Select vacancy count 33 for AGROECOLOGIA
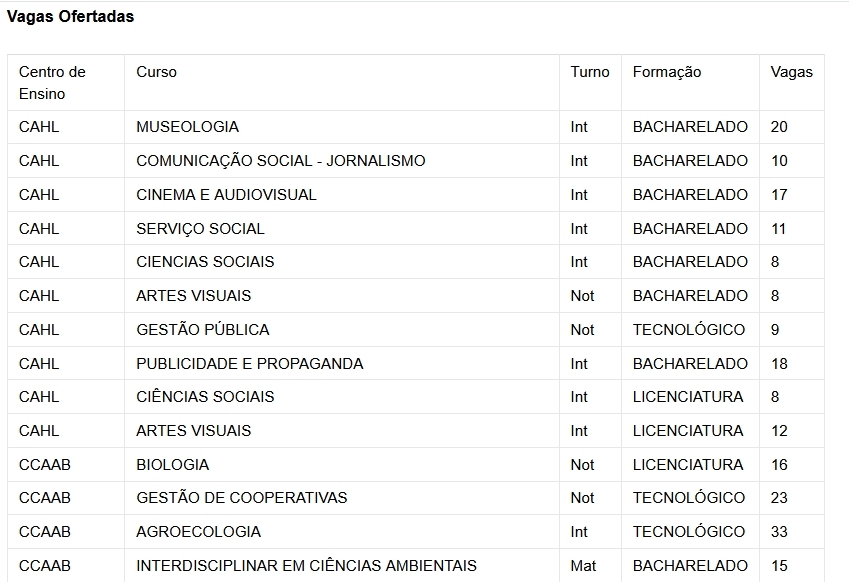The image size is (849, 582). point(779,532)
